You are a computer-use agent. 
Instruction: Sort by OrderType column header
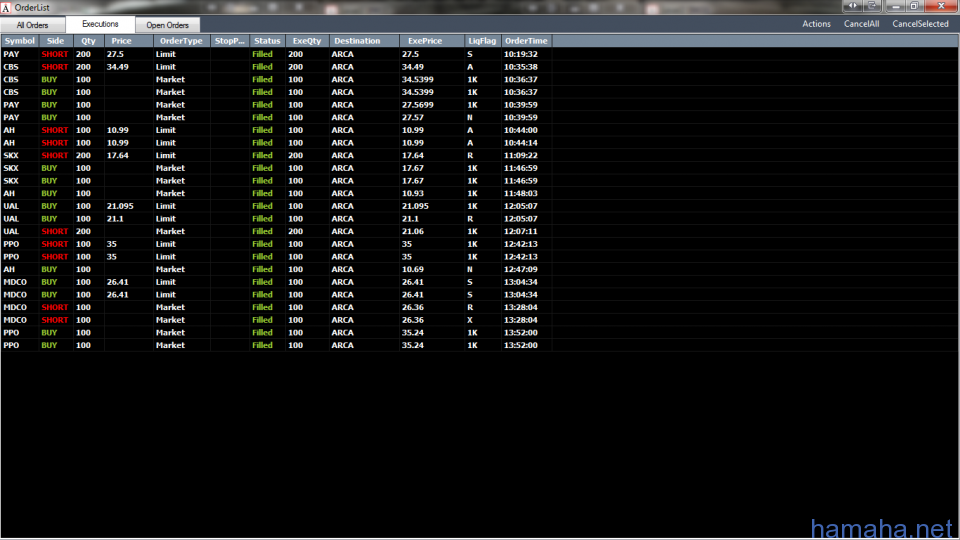click(181, 41)
